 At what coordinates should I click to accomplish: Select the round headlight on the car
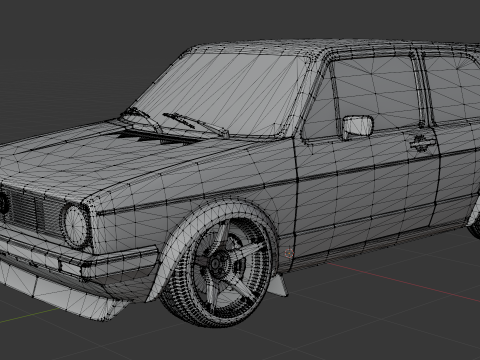[76, 226]
